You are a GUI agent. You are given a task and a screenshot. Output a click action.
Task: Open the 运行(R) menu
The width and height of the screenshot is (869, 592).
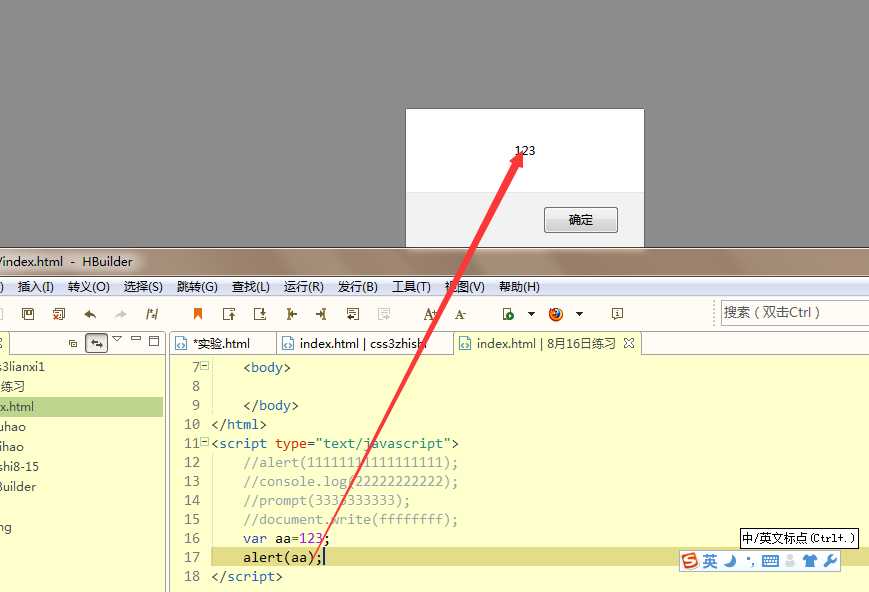(x=304, y=287)
